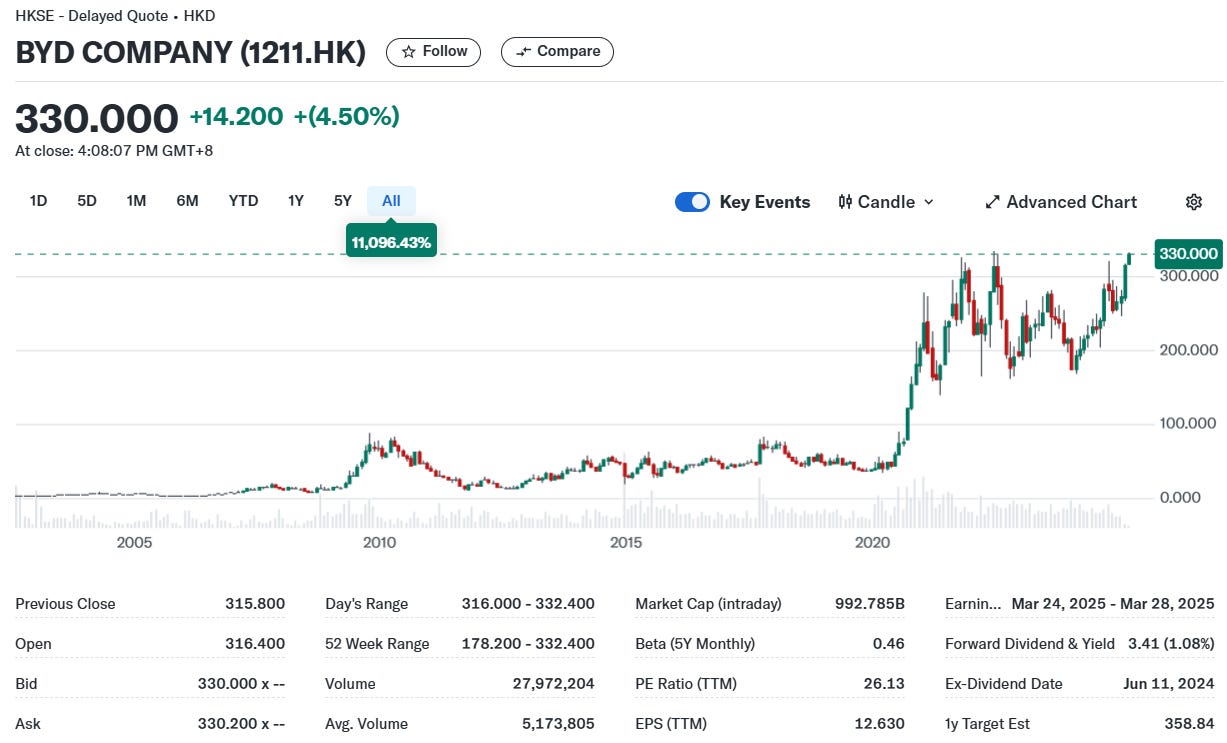Image resolution: width=1227 pixels, height=743 pixels.
Task: Open chart settings via the gear icon
Action: [x=1194, y=202]
